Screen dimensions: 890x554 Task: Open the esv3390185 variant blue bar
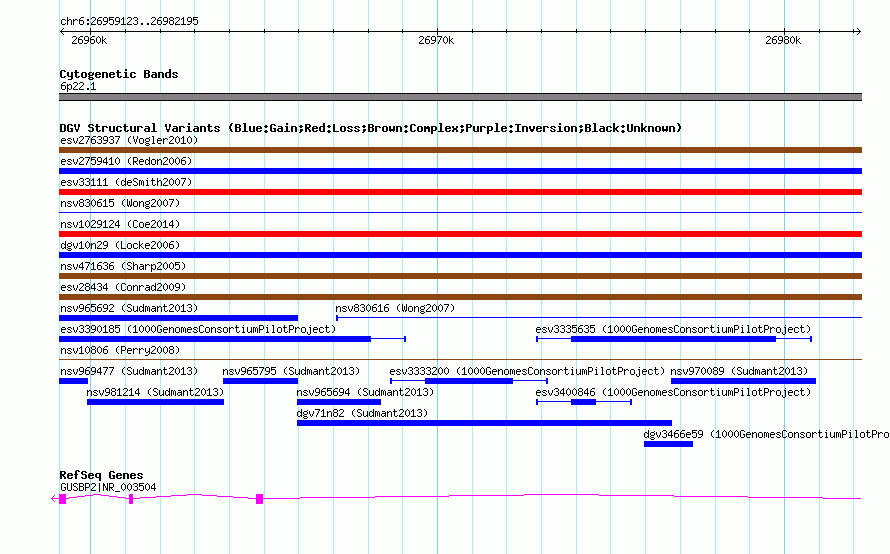[215, 339]
